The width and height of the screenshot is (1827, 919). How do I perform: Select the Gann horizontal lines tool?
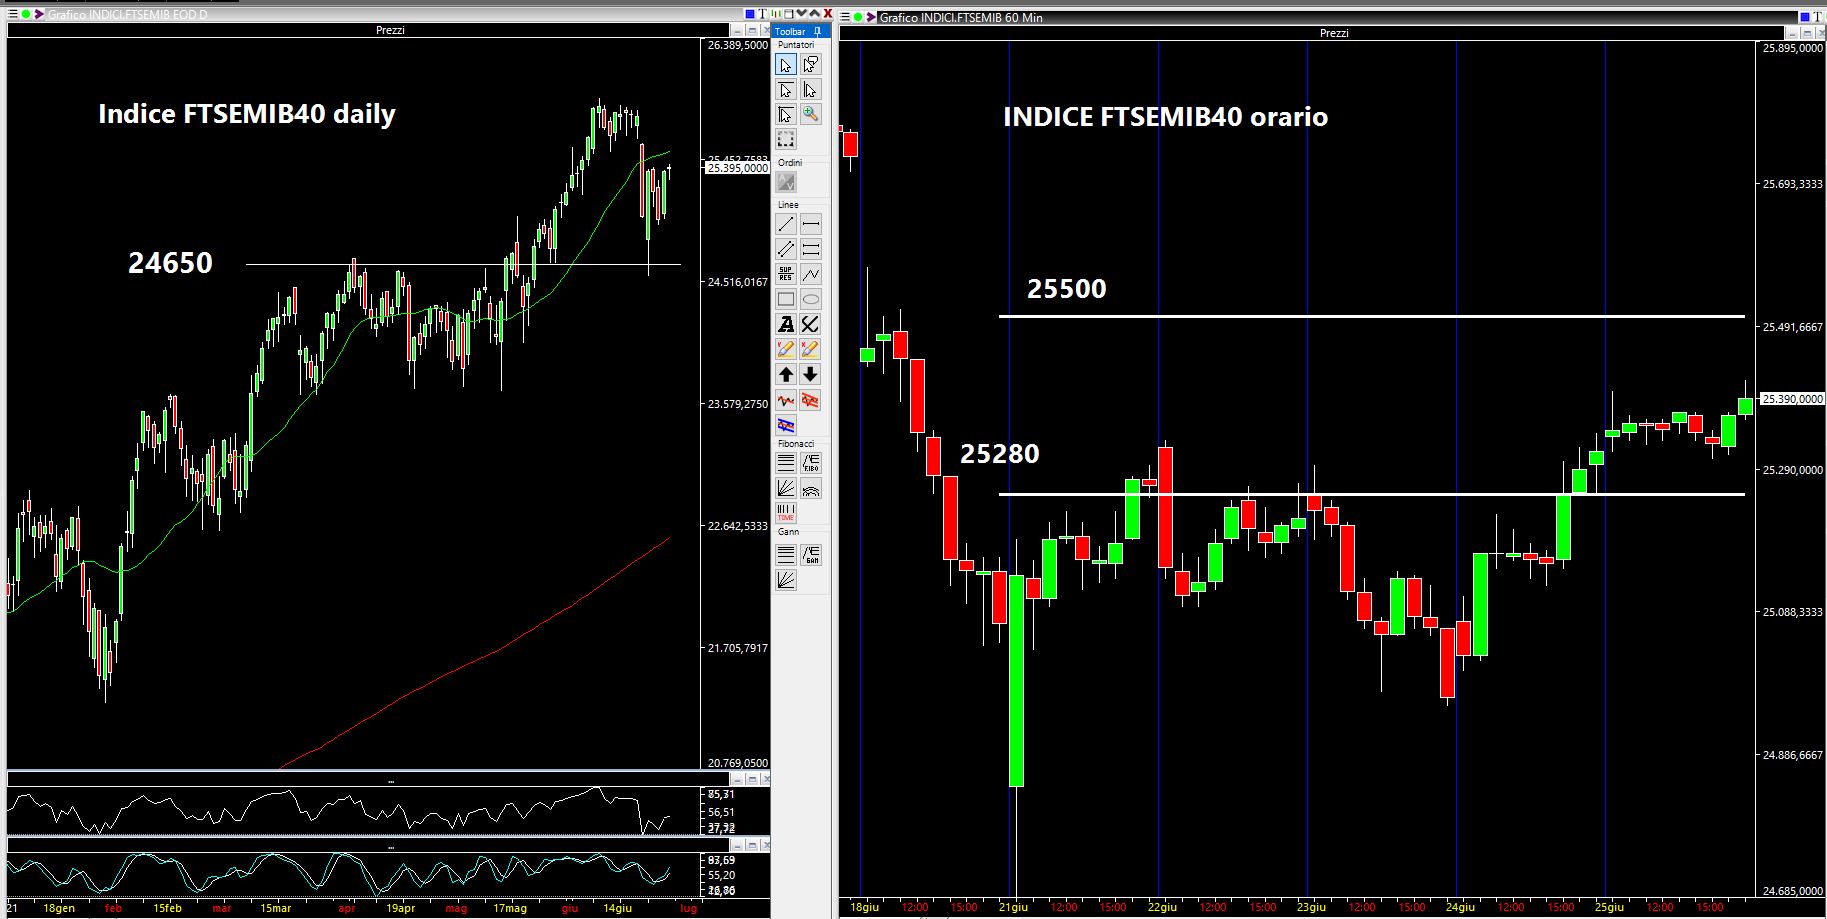[786, 554]
